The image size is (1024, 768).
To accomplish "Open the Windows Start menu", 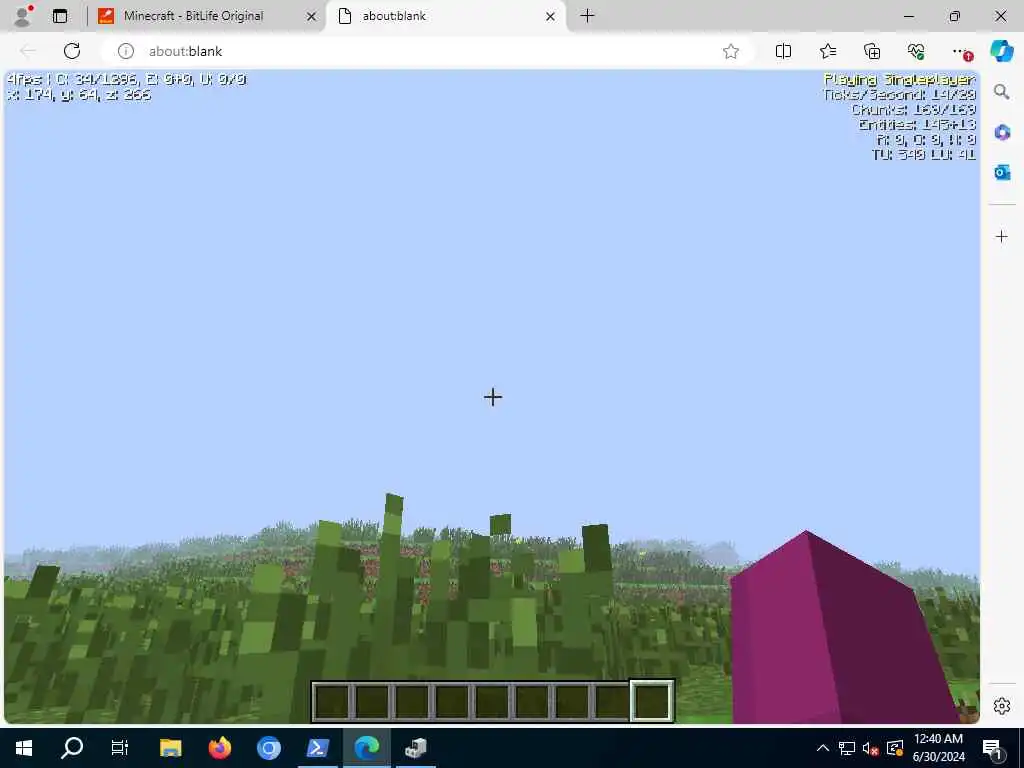I will coord(24,748).
